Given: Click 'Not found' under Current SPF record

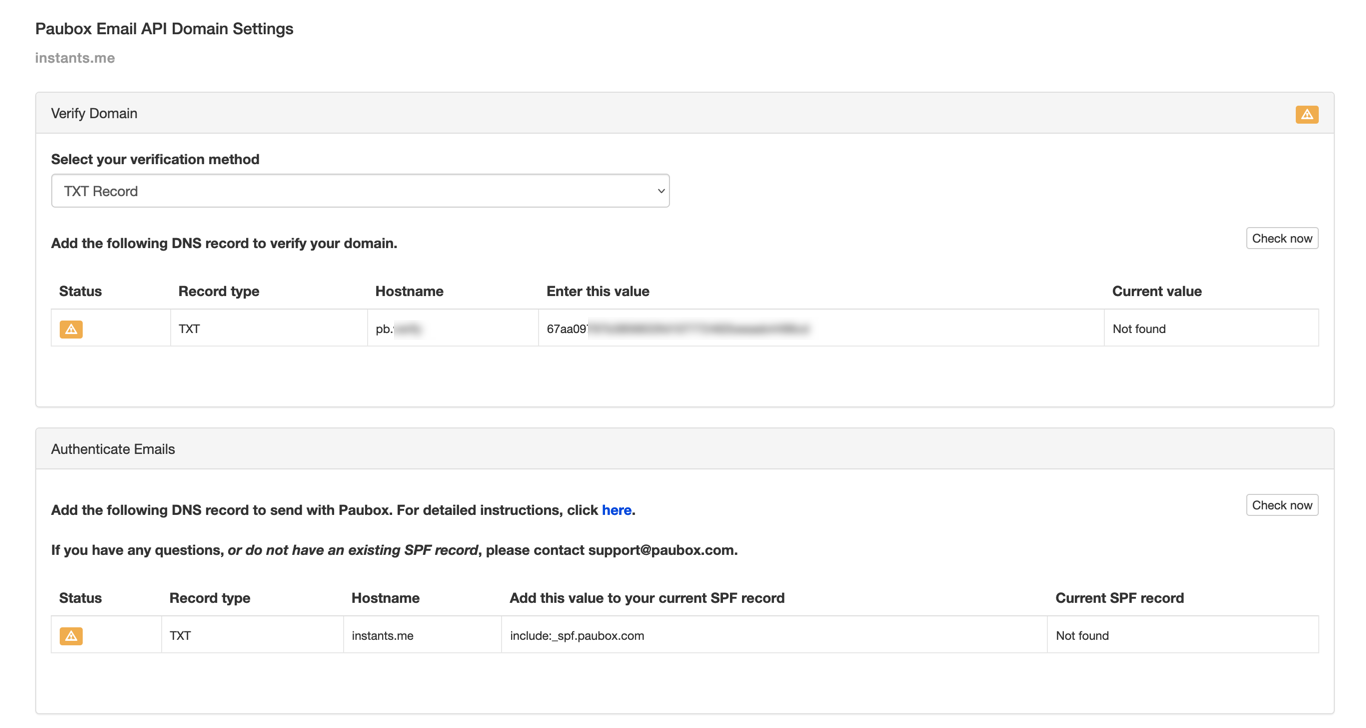Looking at the screenshot, I should pos(1082,636).
